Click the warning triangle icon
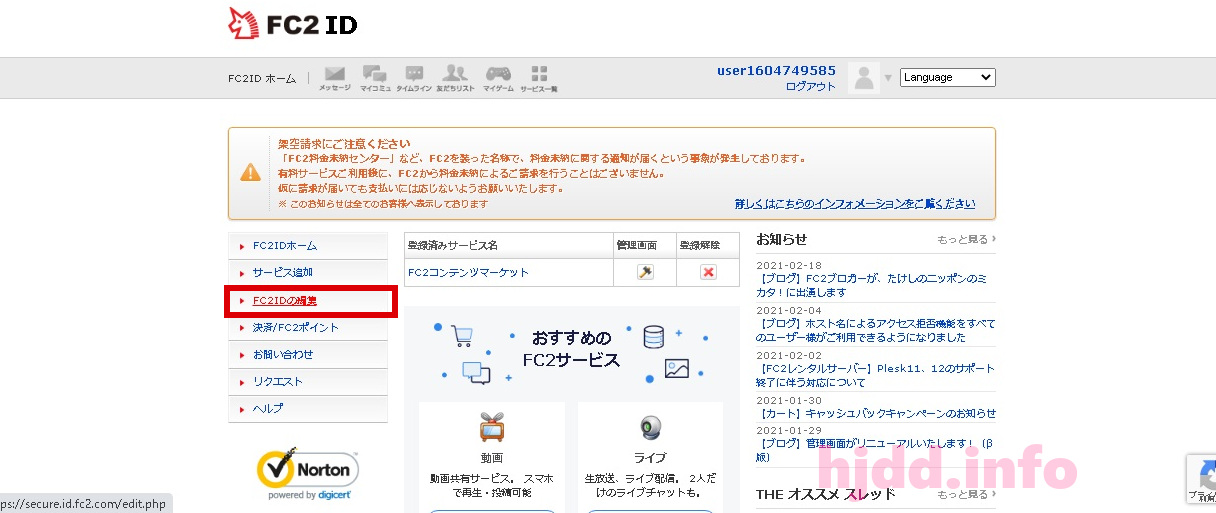This screenshot has height=513, width=1216. pos(250,172)
